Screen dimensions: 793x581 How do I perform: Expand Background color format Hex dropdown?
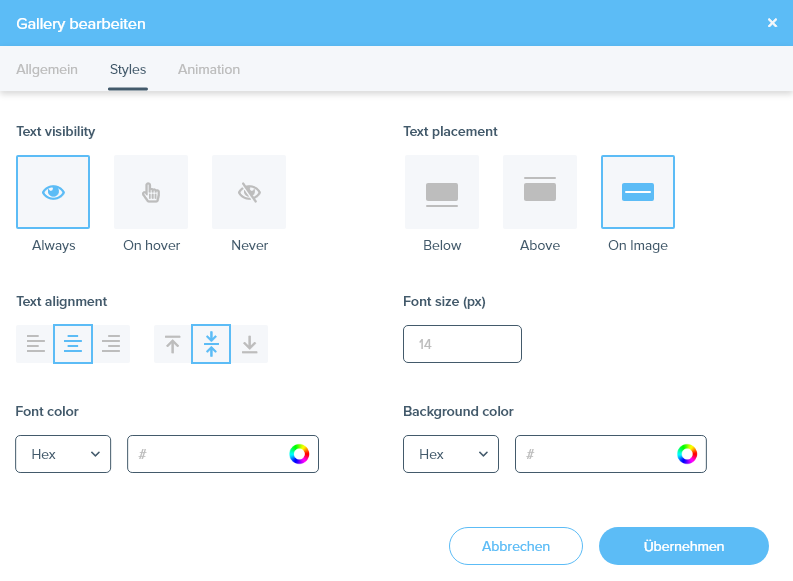450,454
